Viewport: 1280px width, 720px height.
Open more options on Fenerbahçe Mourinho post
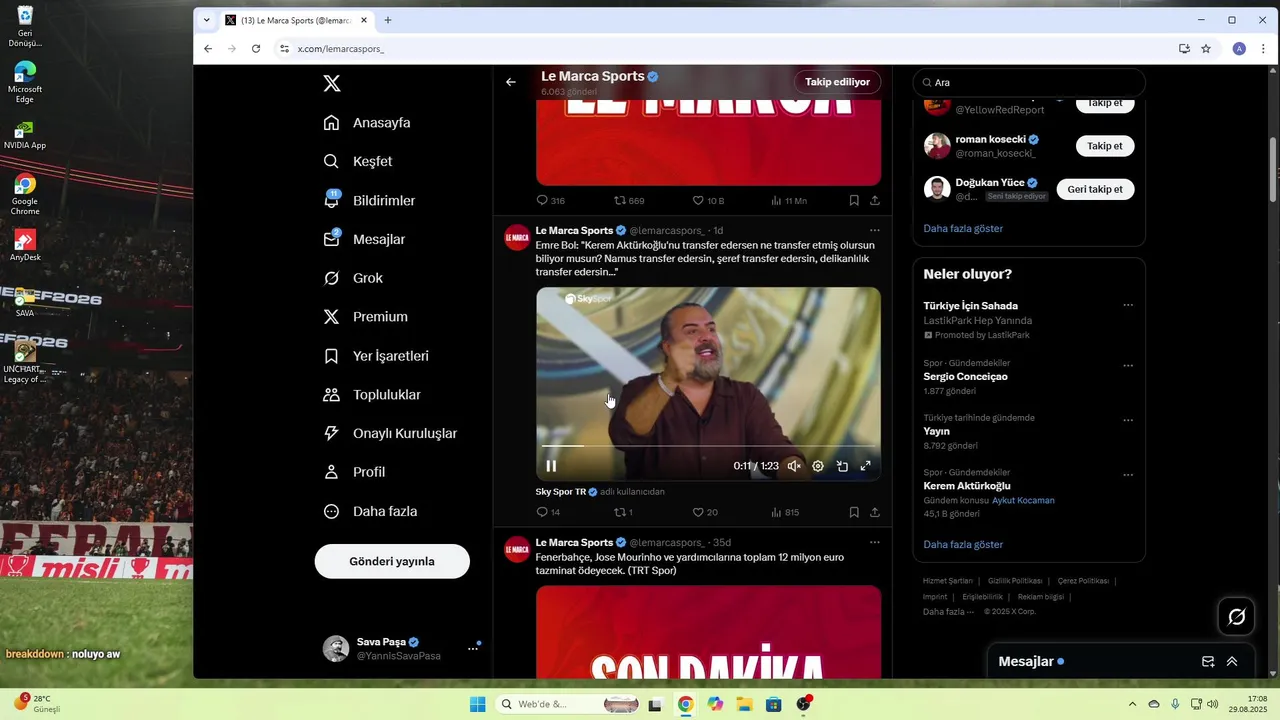click(874, 542)
